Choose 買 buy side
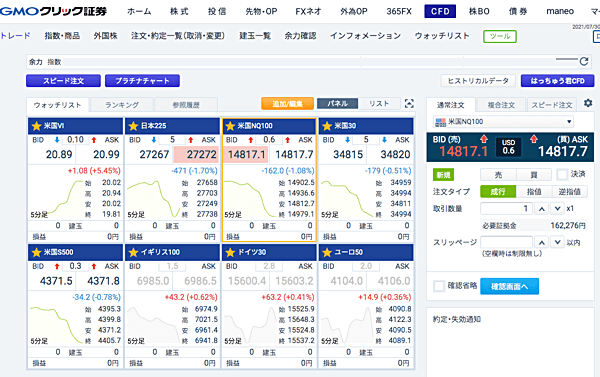Screen dimensions: 600x377 point(534,175)
